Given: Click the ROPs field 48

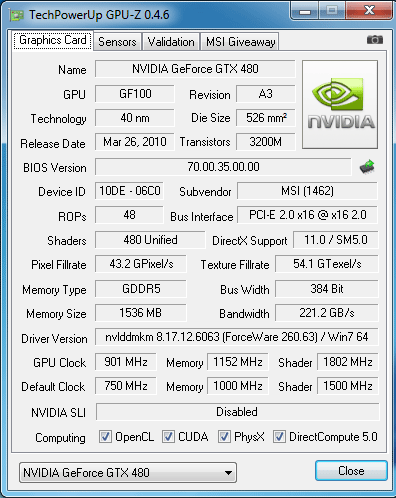Looking at the screenshot, I should pyautogui.click(x=129, y=215).
